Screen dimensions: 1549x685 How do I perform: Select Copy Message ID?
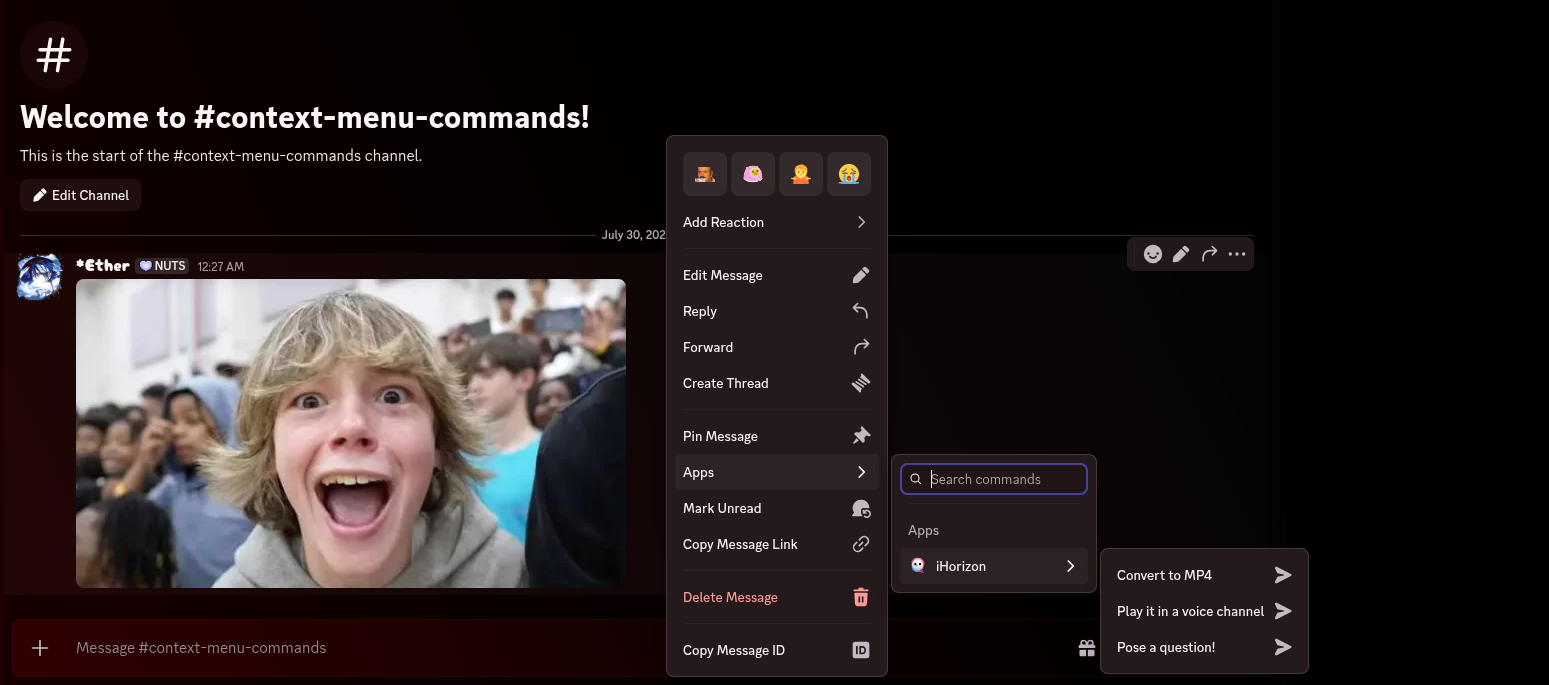(x=777, y=650)
